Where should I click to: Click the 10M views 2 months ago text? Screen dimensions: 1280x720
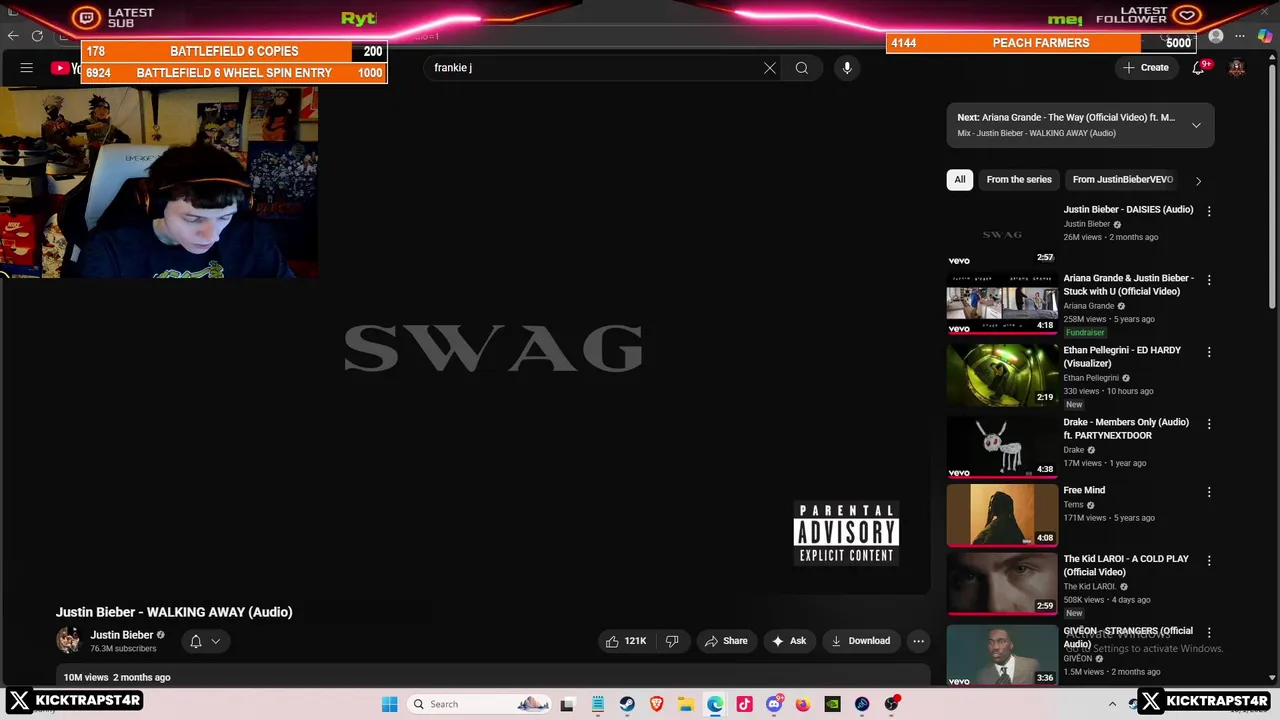[117, 677]
